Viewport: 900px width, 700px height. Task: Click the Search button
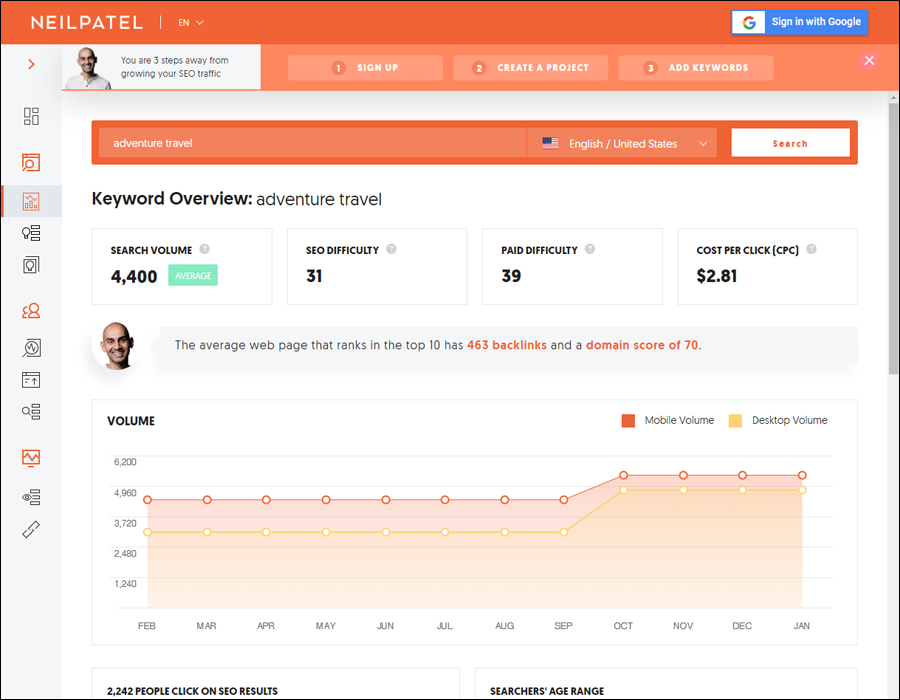(790, 143)
